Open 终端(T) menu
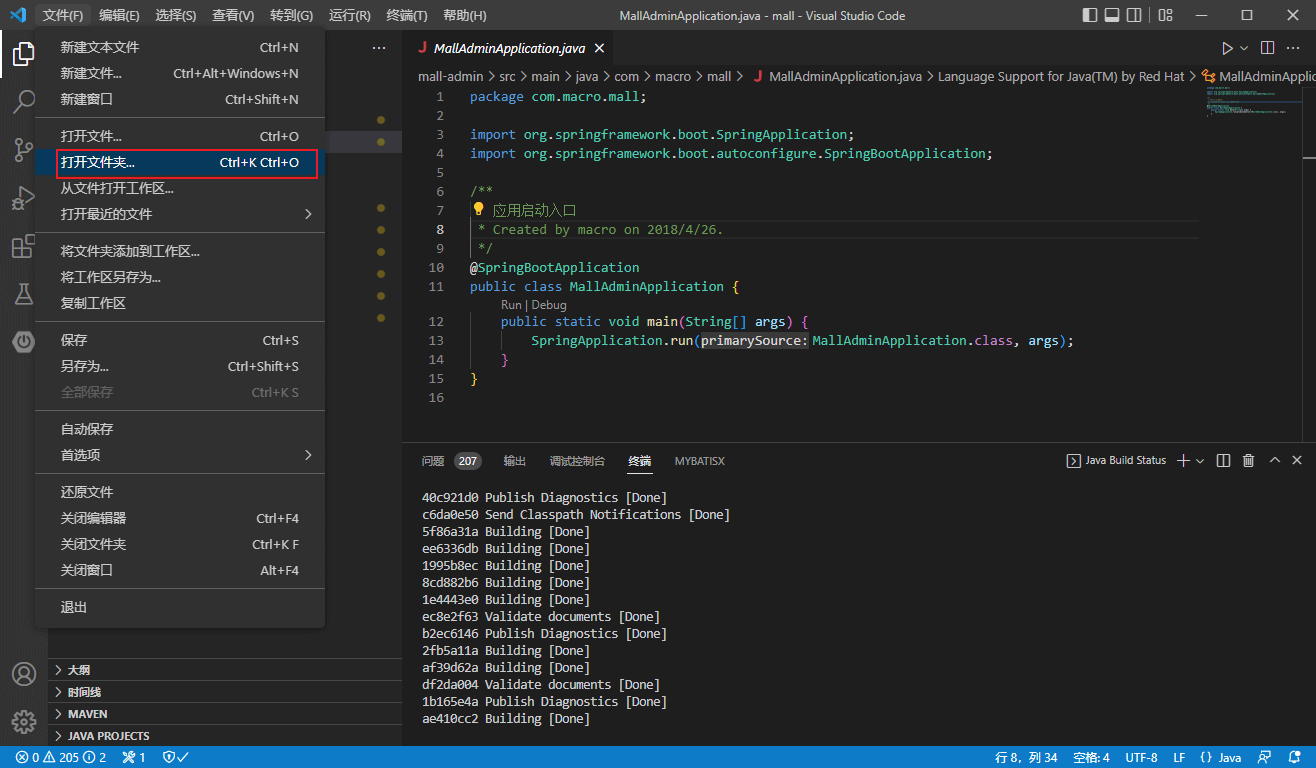 pyautogui.click(x=406, y=15)
